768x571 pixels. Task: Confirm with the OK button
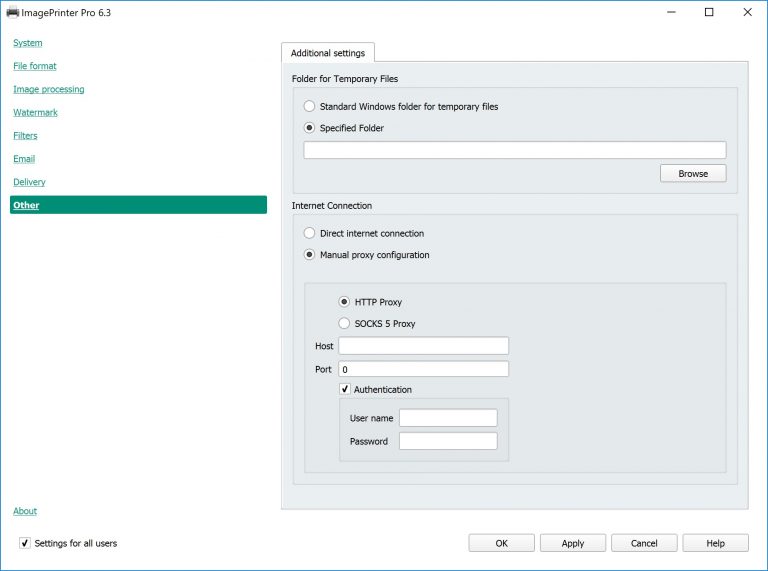click(x=502, y=543)
